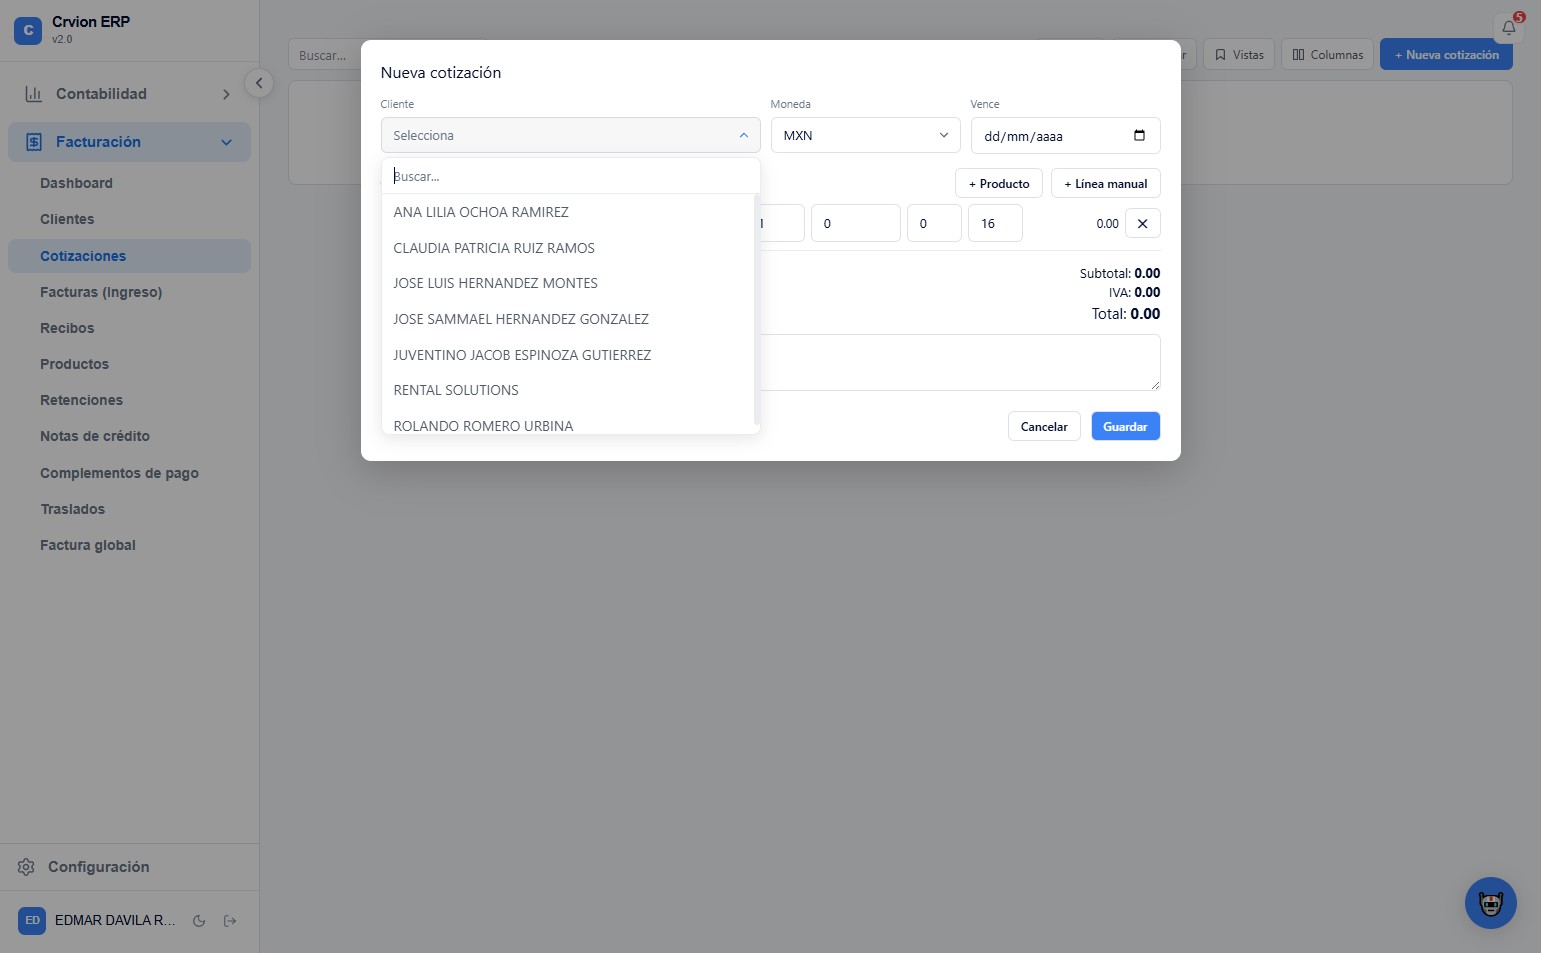Image resolution: width=1541 pixels, height=953 pixels.
Task: Select client CLAUDIA PATRICIA RUIZ RAMOS
Action: coord(568,248)
